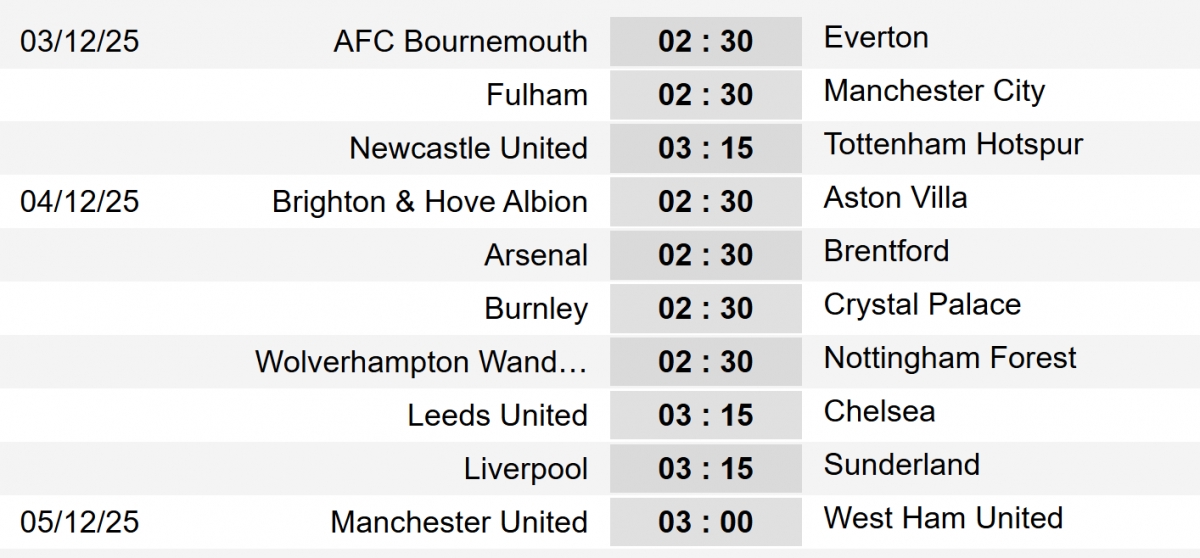Select the 04/12/25 date label
This screenshot has width=1200, height=558.
pos(80,202)
